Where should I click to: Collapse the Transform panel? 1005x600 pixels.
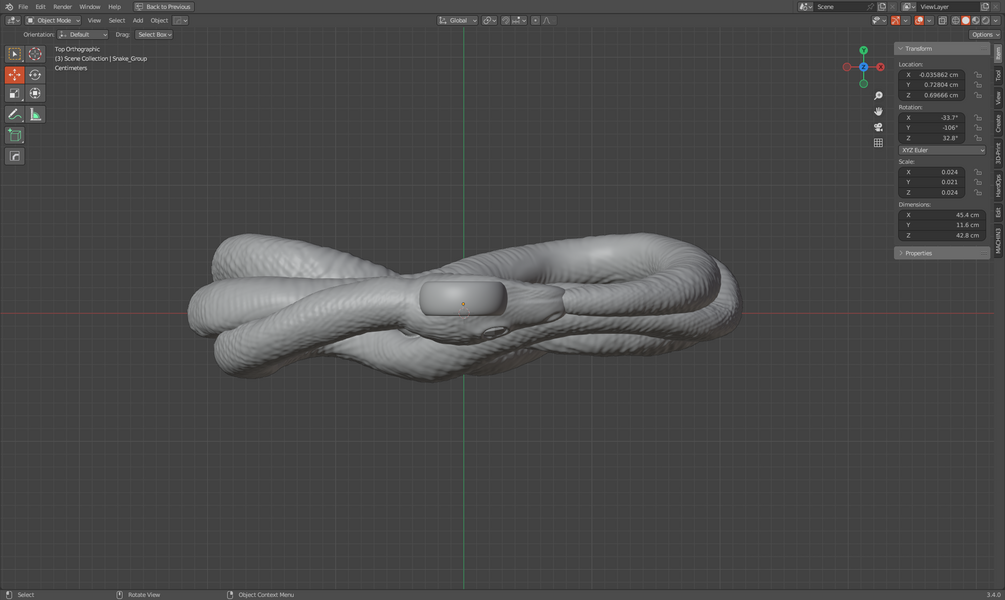(x=942, y=49)
